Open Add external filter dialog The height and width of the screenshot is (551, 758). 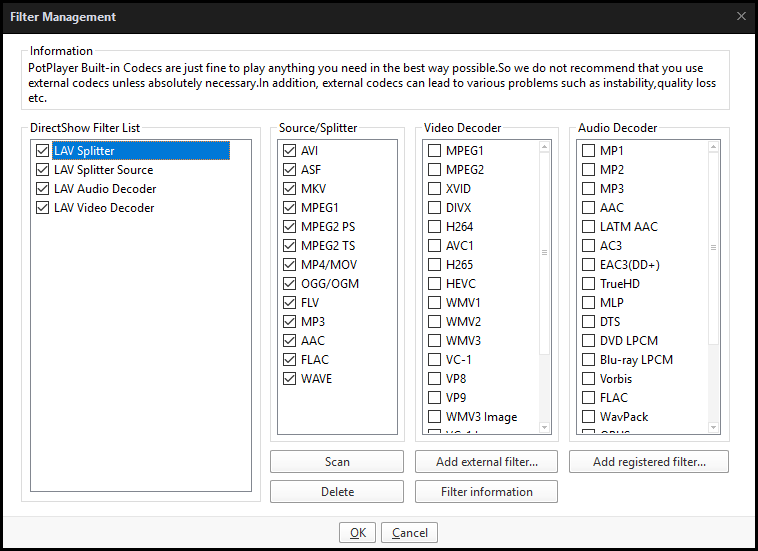486,462
